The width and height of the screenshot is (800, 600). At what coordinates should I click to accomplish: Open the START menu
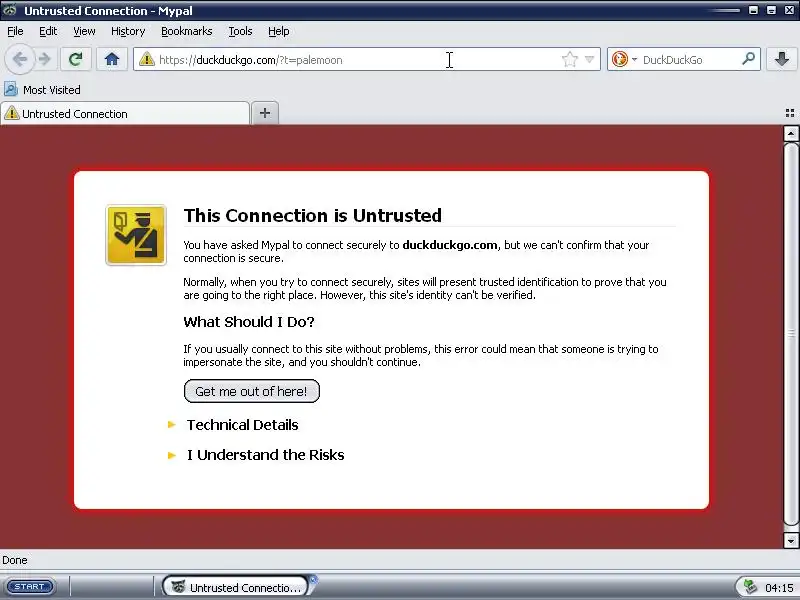click(30, 587)
